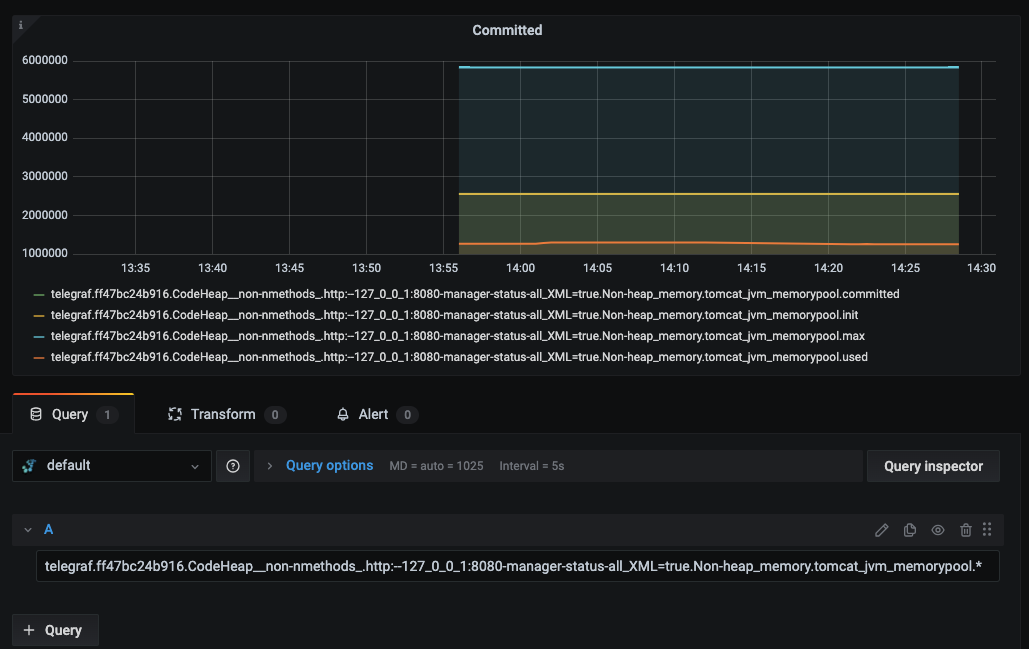Click the 14:00 x-axis label
Image resolution: width=1029 pixels, height=649 pixels.
tap(520, 268)
